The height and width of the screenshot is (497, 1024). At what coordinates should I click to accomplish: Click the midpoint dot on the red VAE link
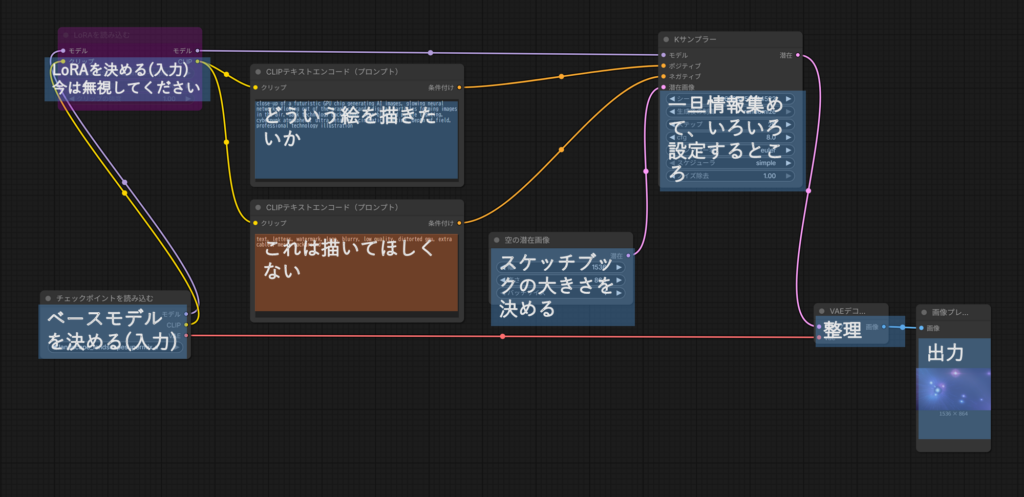(x=502, y=337)
